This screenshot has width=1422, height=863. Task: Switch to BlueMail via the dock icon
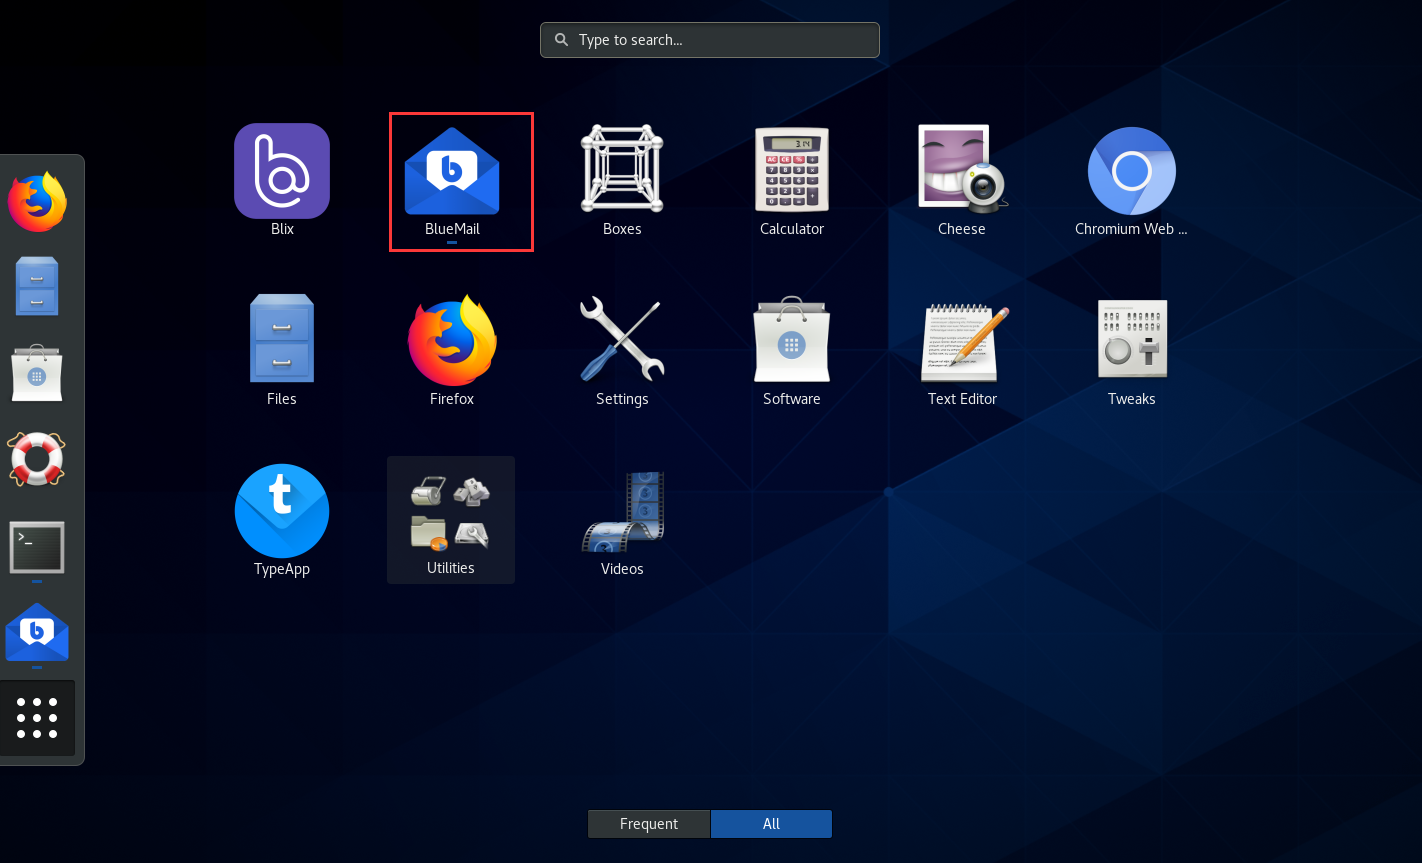(x=37, y=633)
